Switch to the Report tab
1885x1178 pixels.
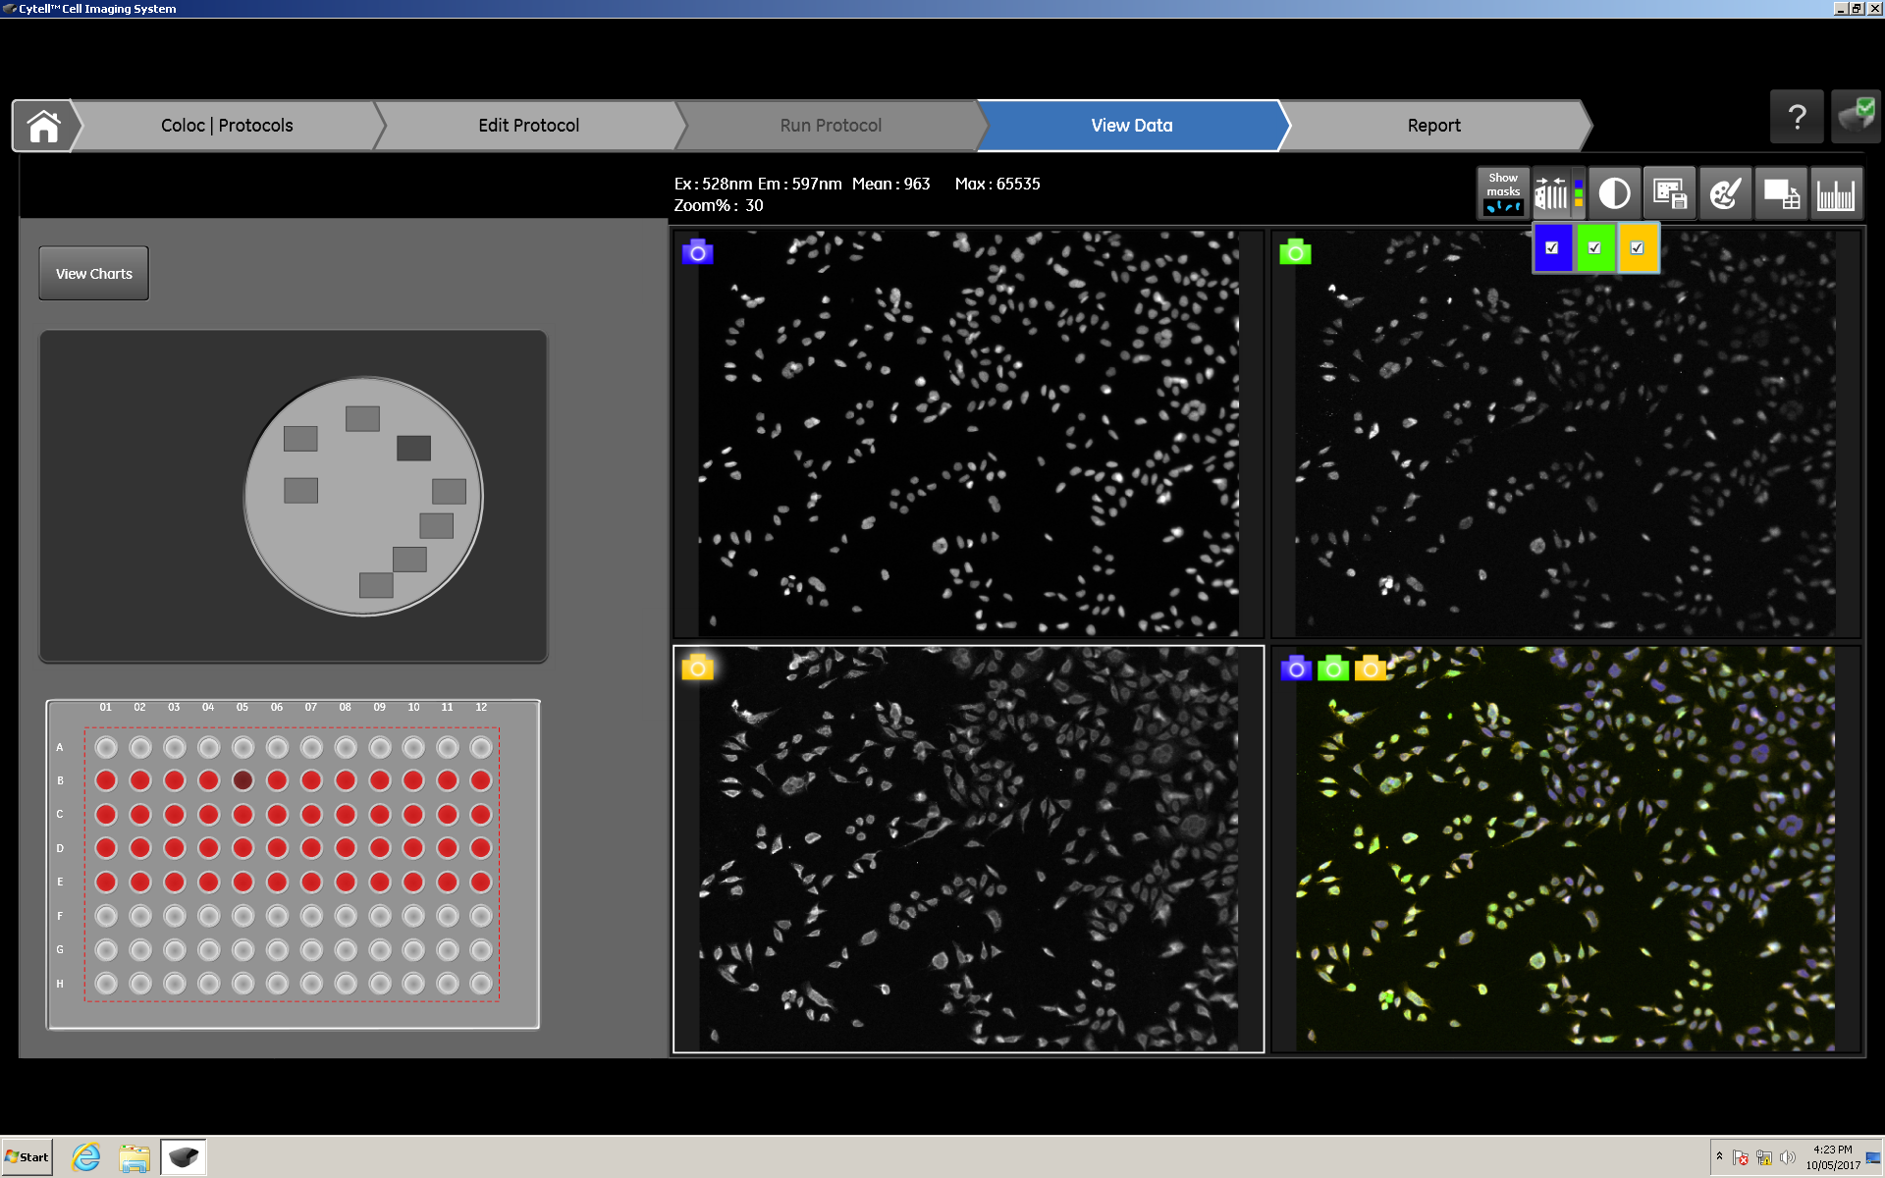(x=1433, y=125)
